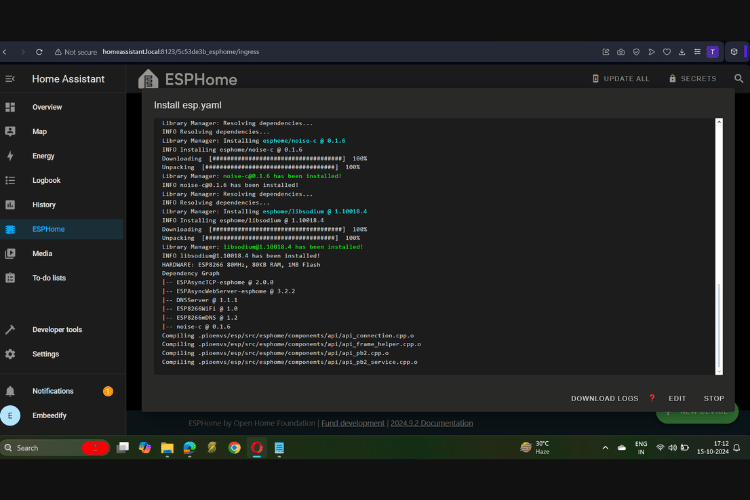The image size is (750, 500).
Task: Click the ESPHome search magnifier icon
Action: 739,78
